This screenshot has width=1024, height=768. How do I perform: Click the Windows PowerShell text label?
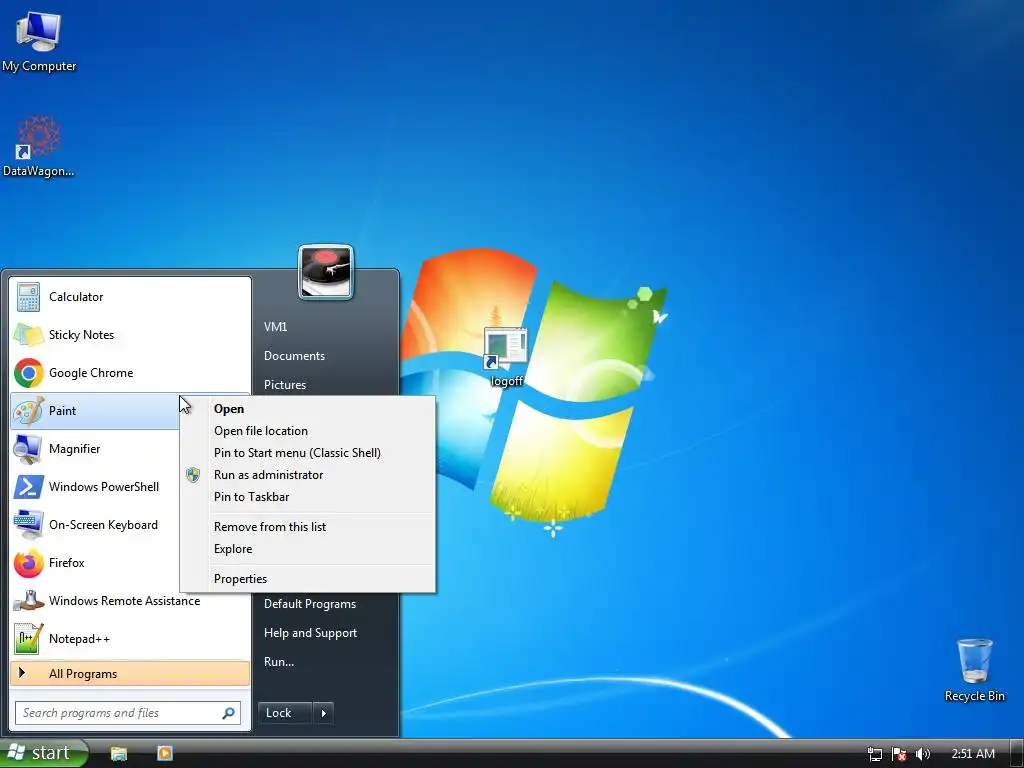(x=104, y=487)
